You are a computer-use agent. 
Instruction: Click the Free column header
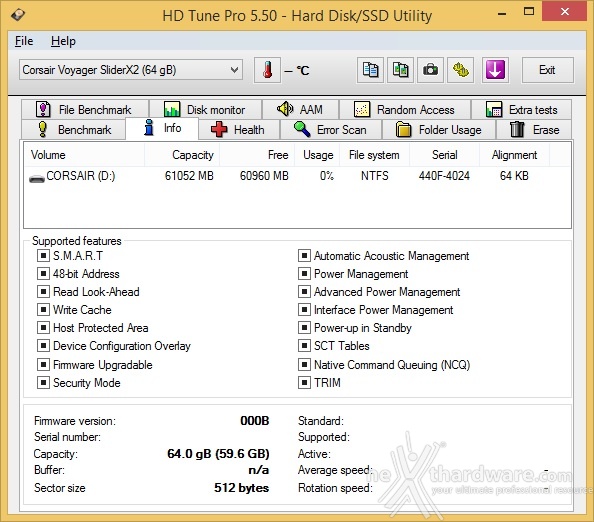tap(257, 155)
